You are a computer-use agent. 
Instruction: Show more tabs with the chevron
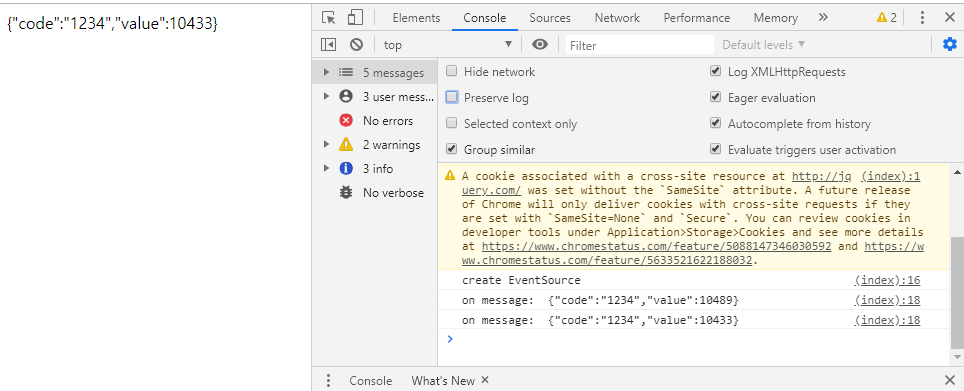pos(823,18)
